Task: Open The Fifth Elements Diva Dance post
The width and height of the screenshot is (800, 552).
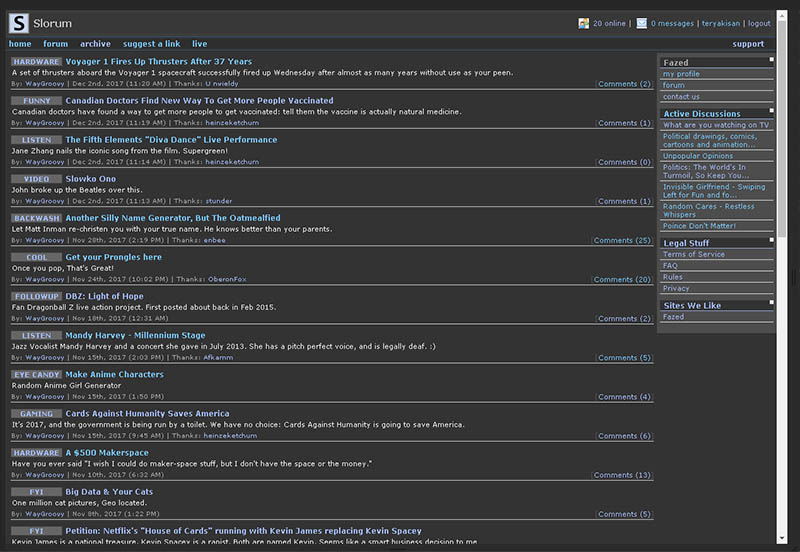Action: tap(171, 140)
